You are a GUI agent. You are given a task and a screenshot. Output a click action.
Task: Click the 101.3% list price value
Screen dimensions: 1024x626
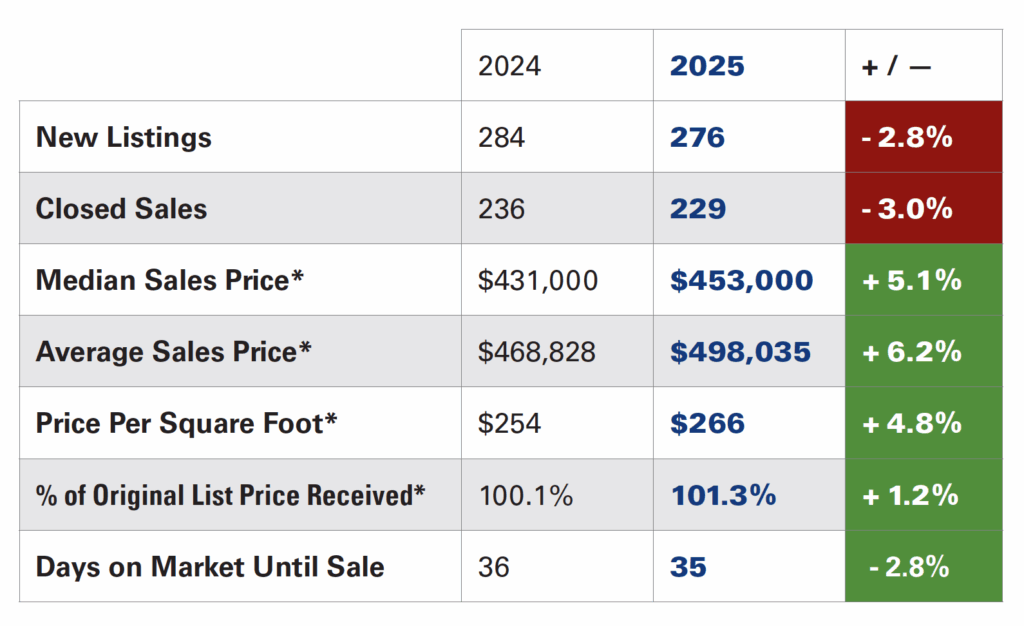click(722, 495)
